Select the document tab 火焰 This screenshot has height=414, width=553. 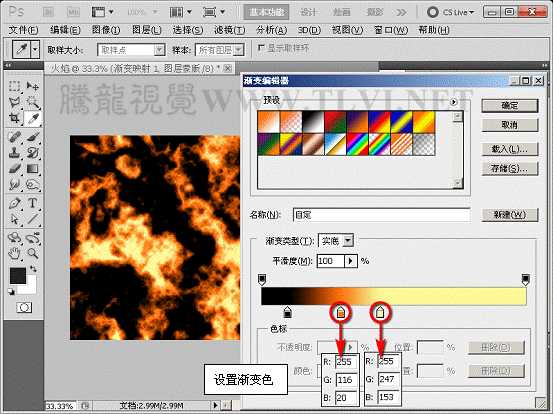[139, 68]
